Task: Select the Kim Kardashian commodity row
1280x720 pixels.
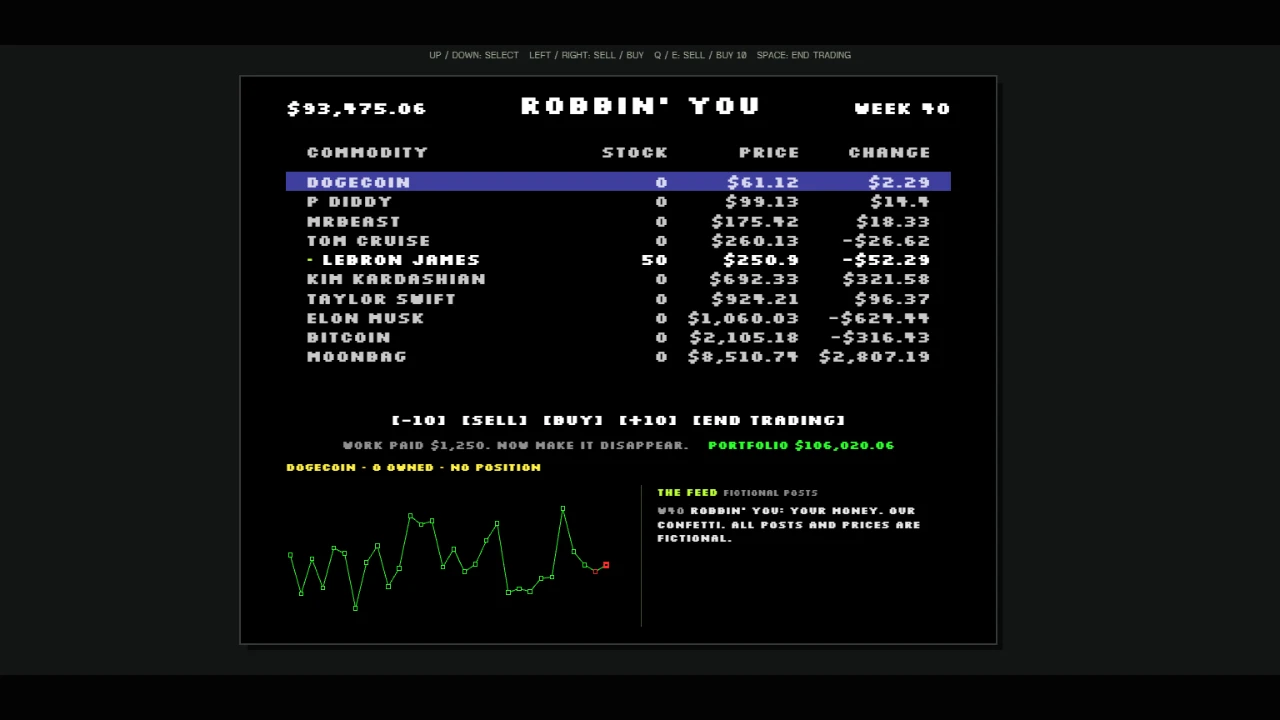Action: coord(618,279)
